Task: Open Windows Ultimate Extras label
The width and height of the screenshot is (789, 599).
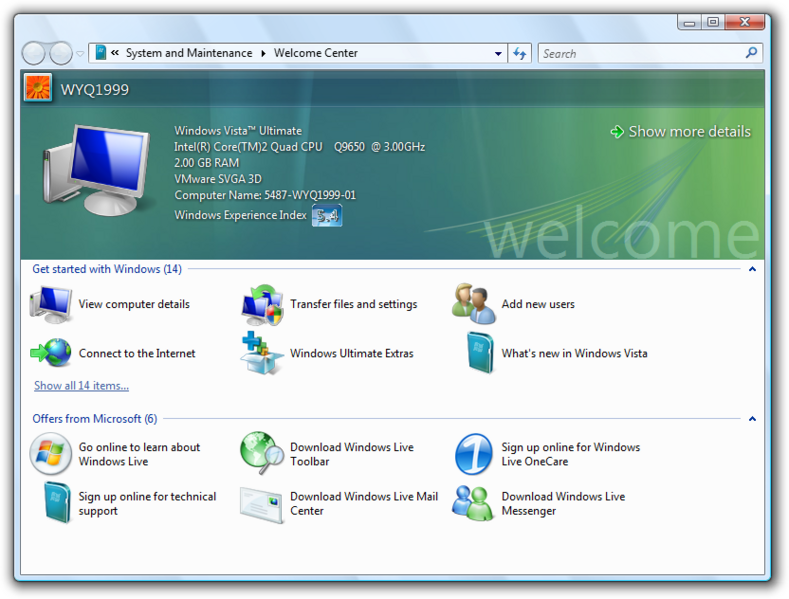Action: pos(352,353)
